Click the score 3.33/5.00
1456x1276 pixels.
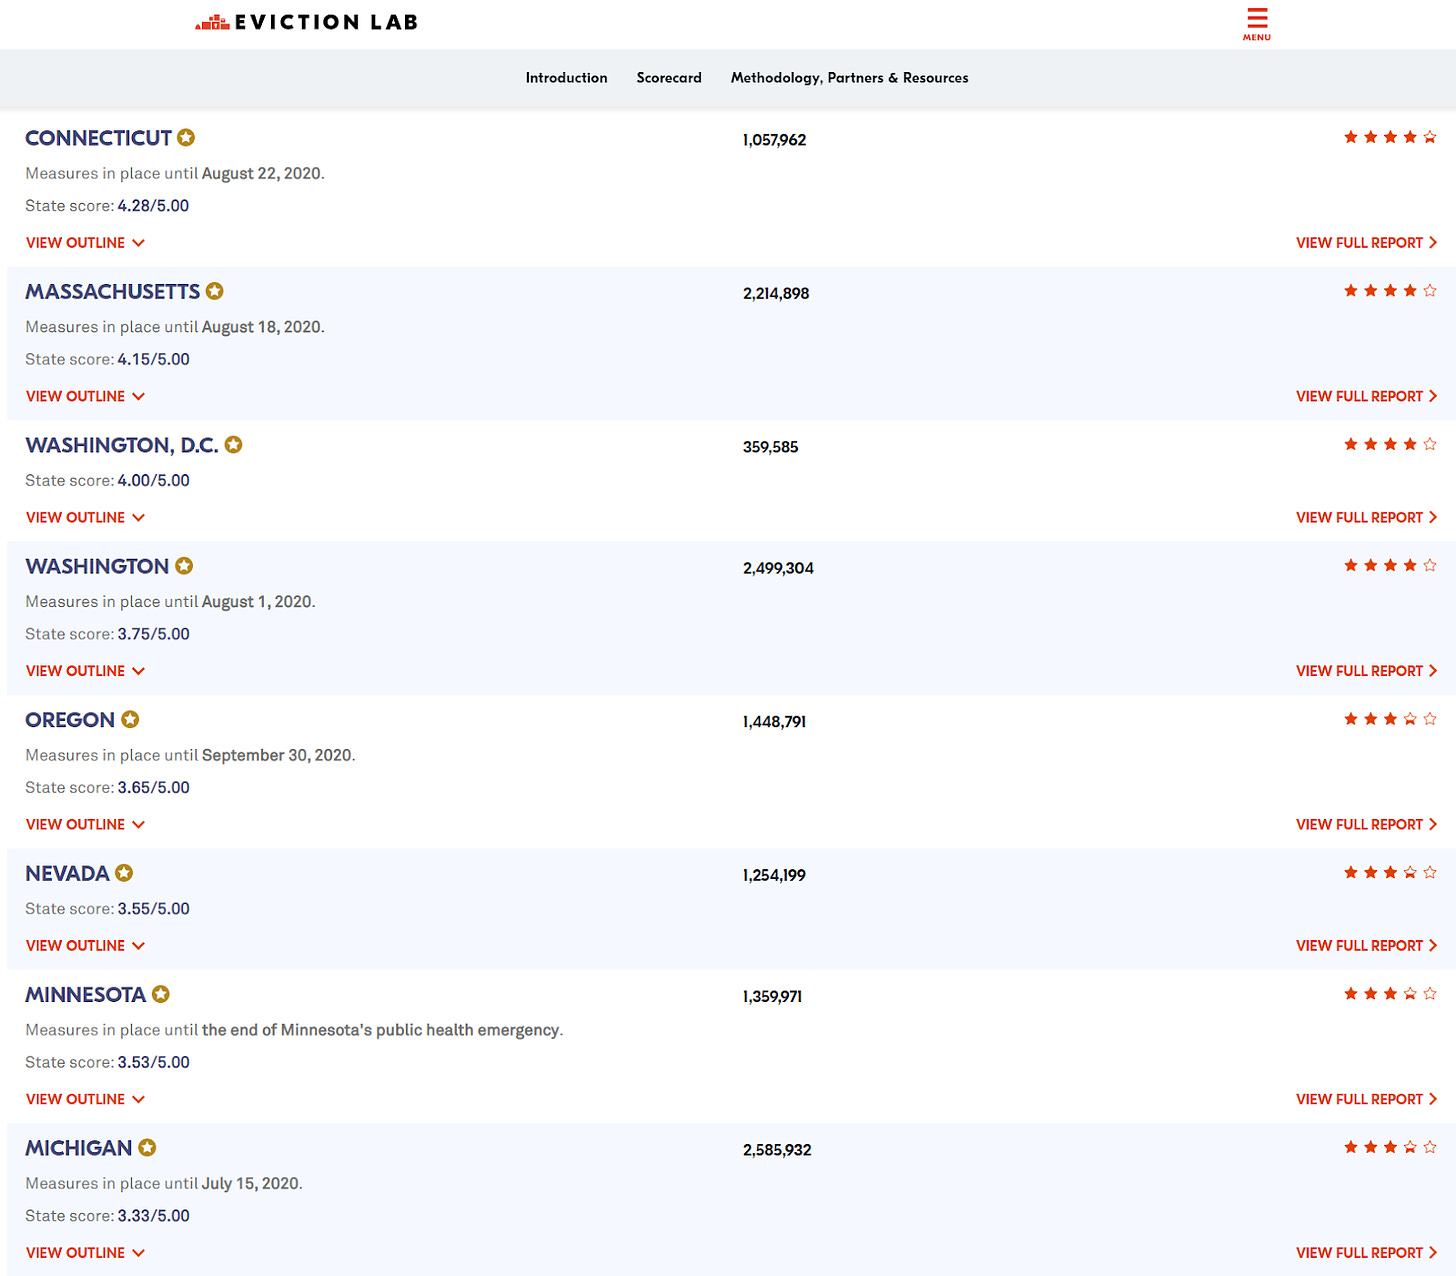pyautogui.click(x=153, y=1216)
